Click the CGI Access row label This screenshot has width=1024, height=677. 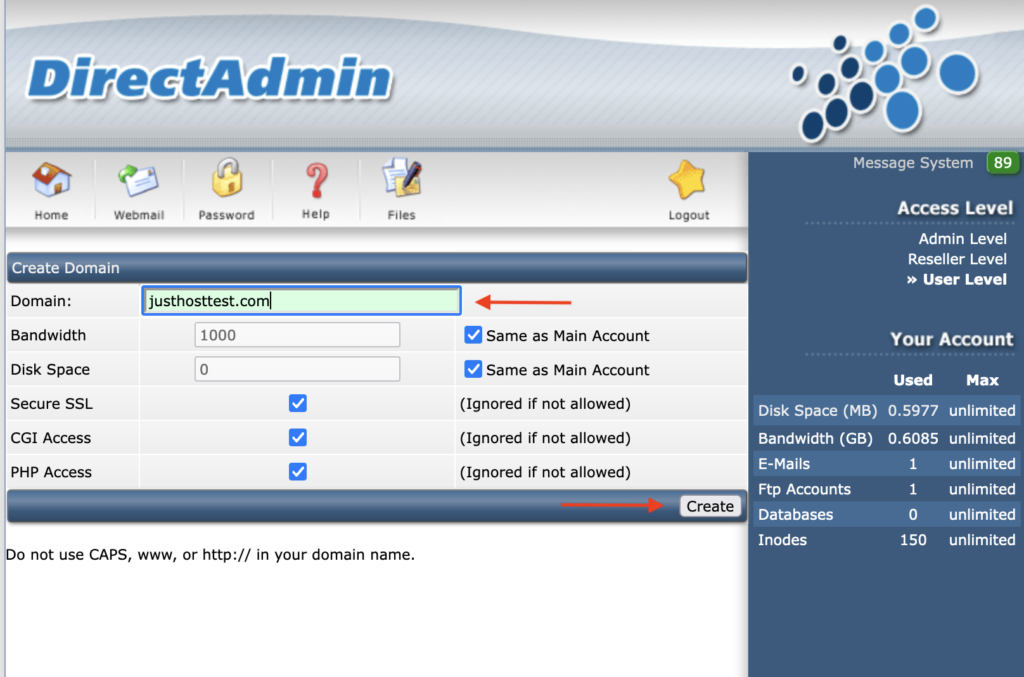click(50, 437)
